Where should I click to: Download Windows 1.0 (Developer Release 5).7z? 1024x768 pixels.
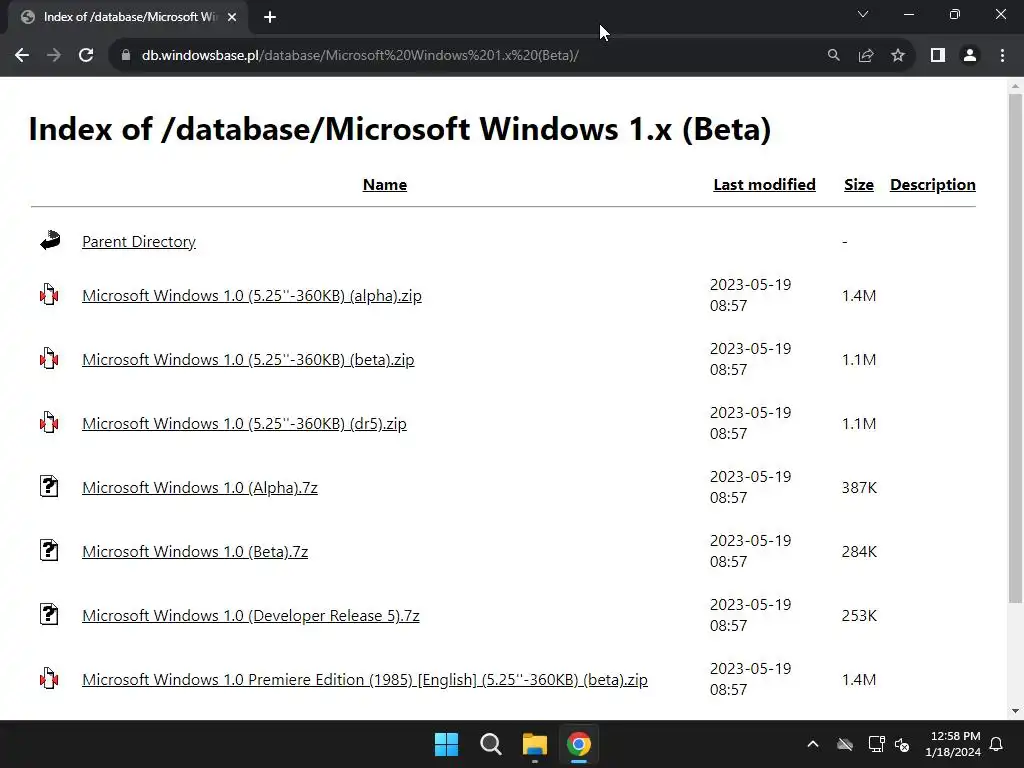point(251,616)
